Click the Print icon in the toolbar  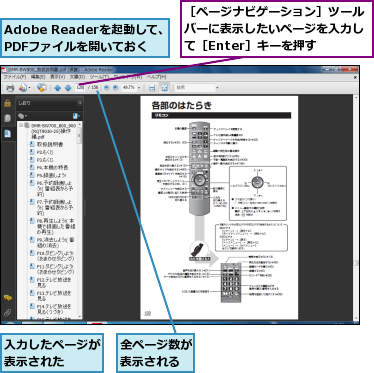pyautogui.click(x=10, y=88)
